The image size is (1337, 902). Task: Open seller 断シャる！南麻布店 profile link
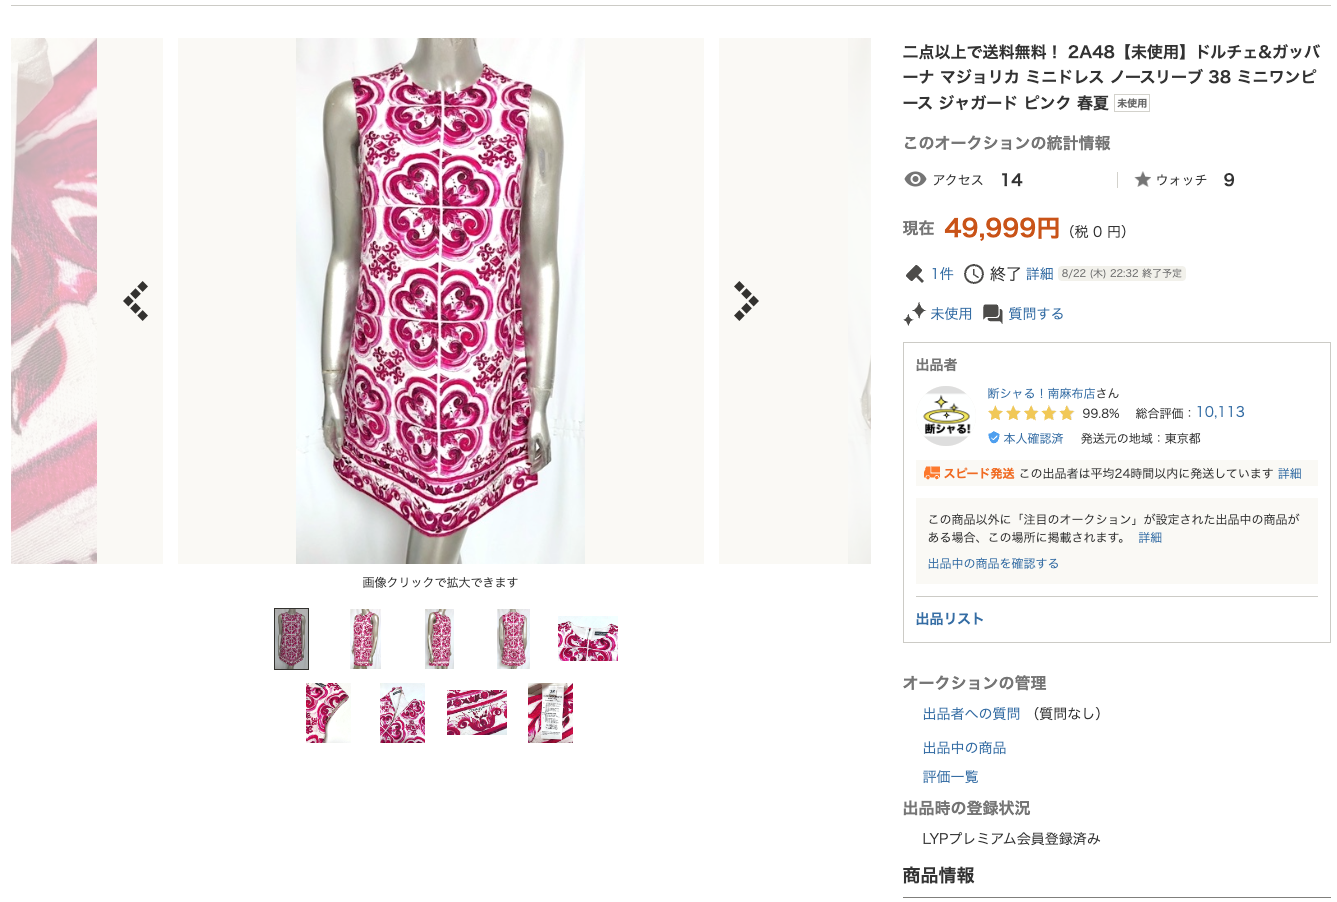1041,393
